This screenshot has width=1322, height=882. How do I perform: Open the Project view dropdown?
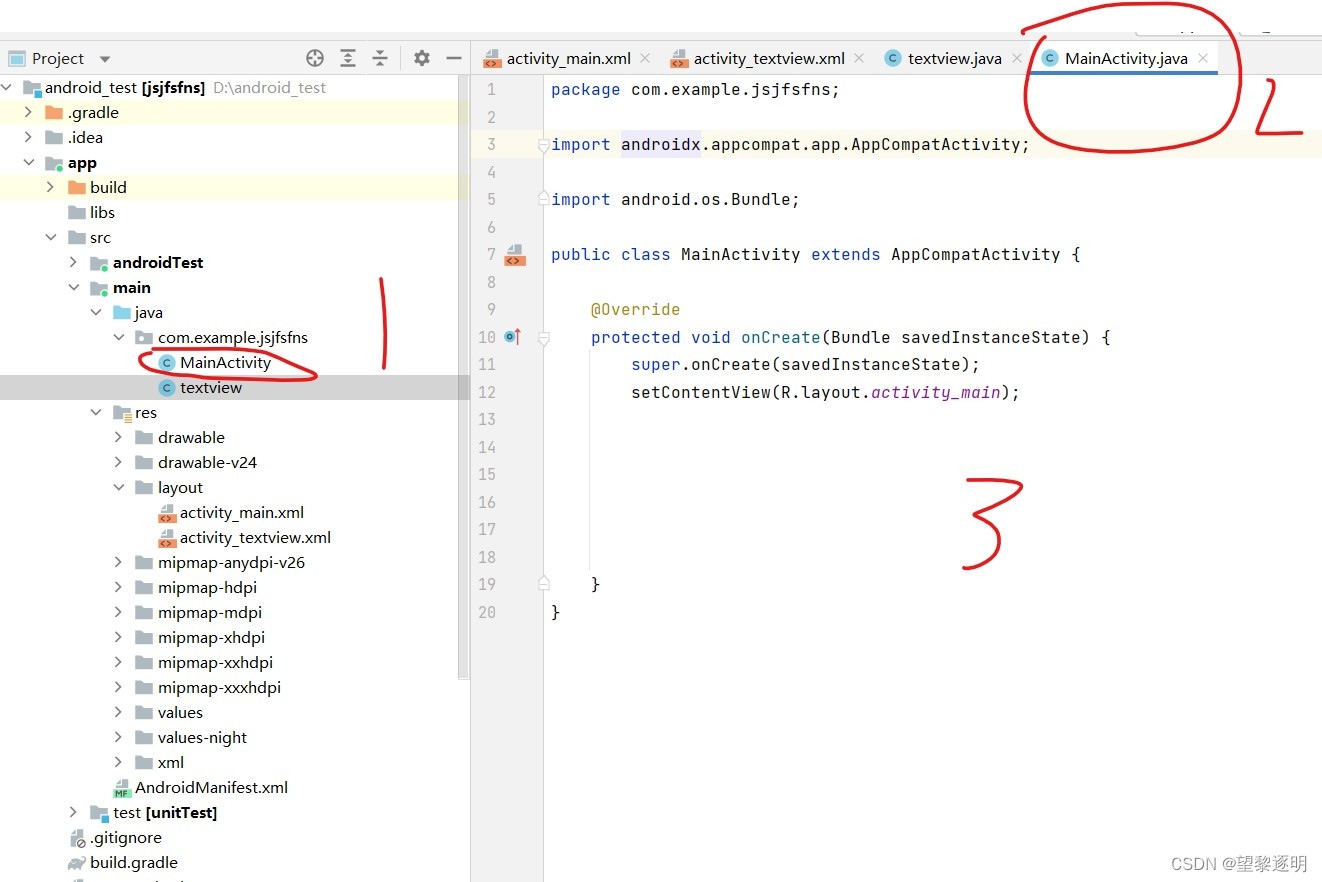[105, 59]
